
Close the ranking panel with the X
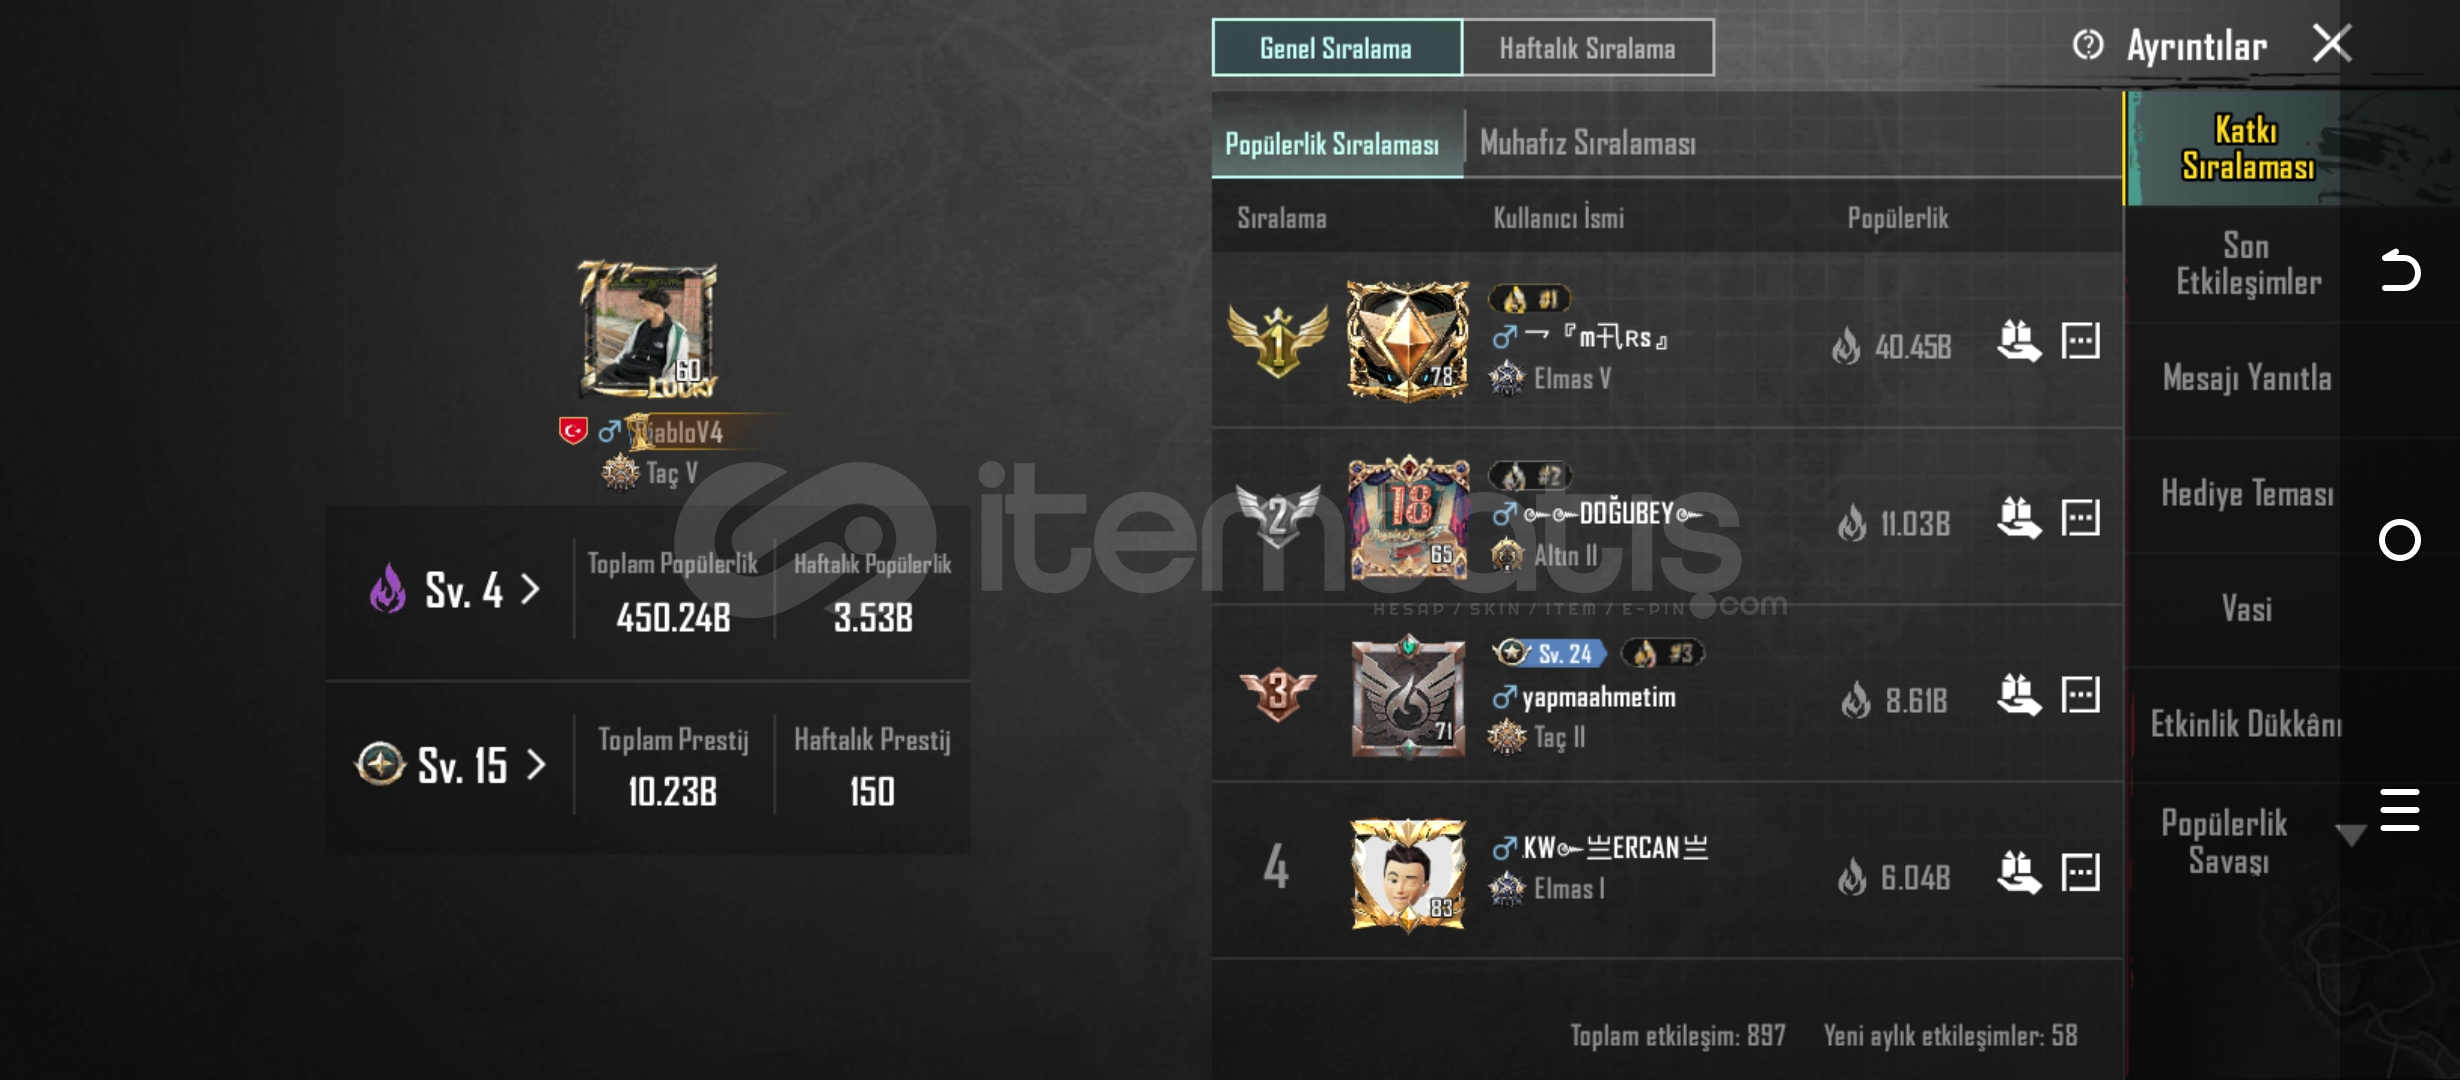[x=2332, y=44]
